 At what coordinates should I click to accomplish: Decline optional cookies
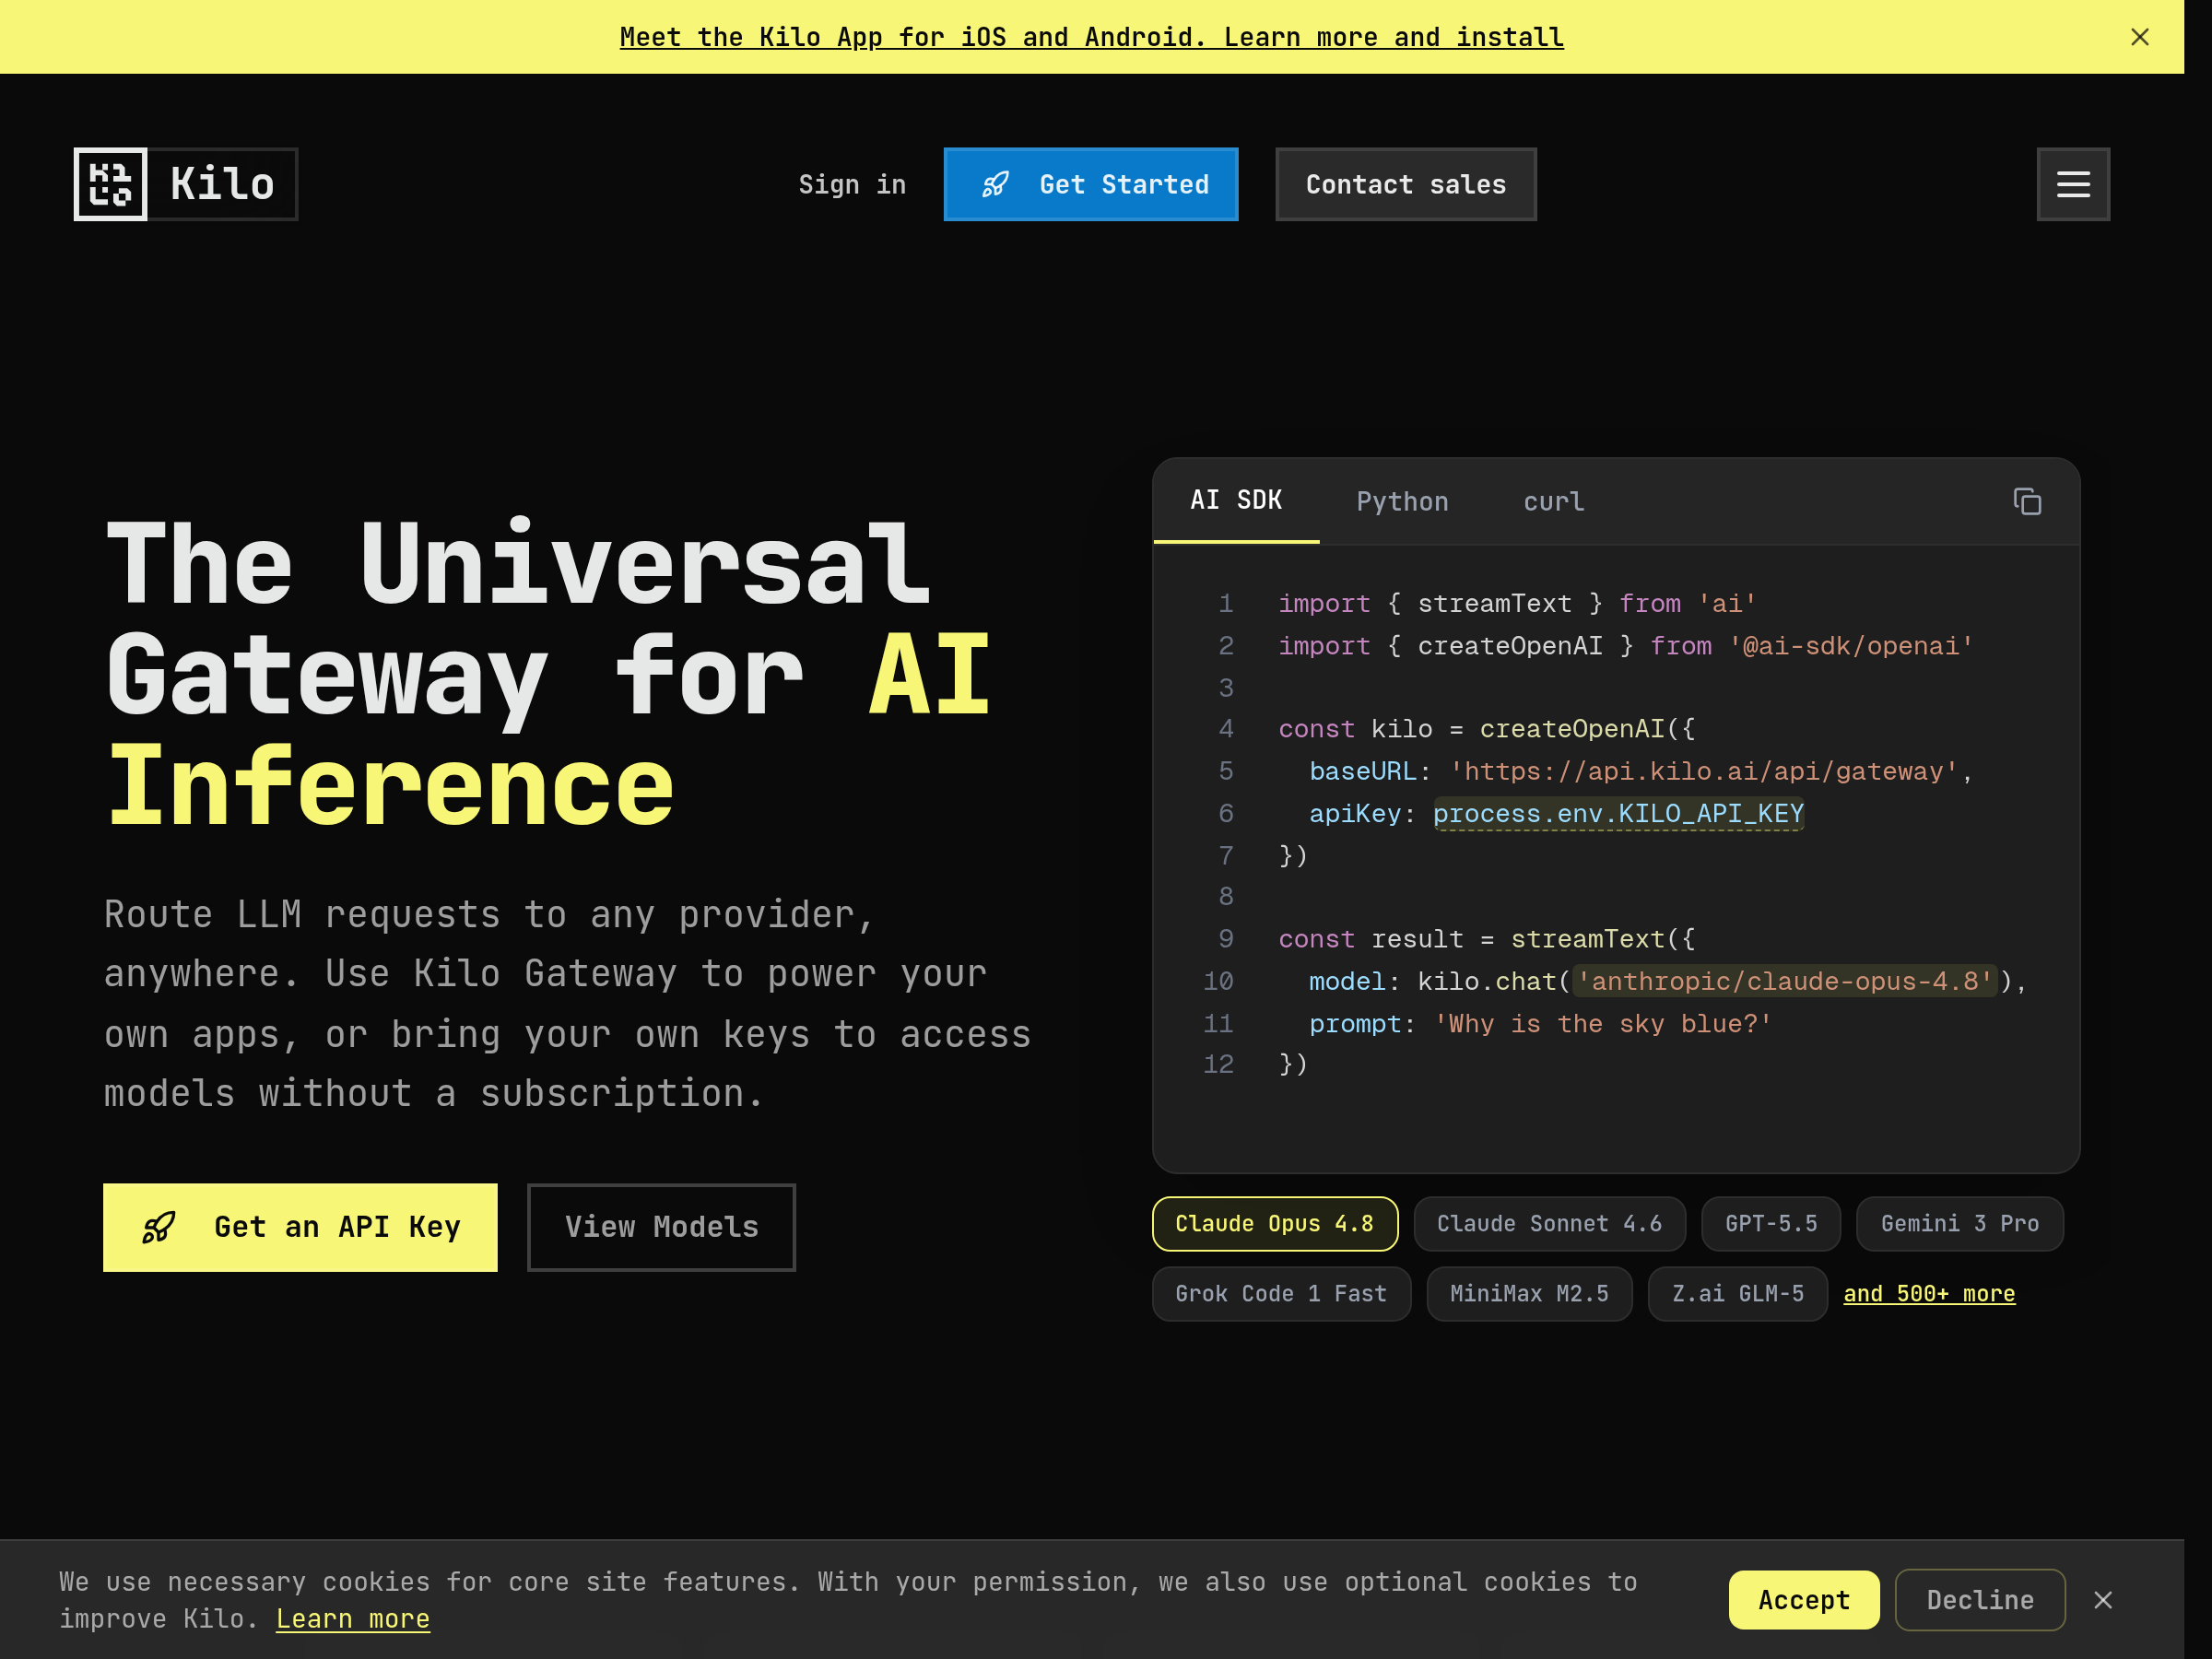(1980, 1600)
